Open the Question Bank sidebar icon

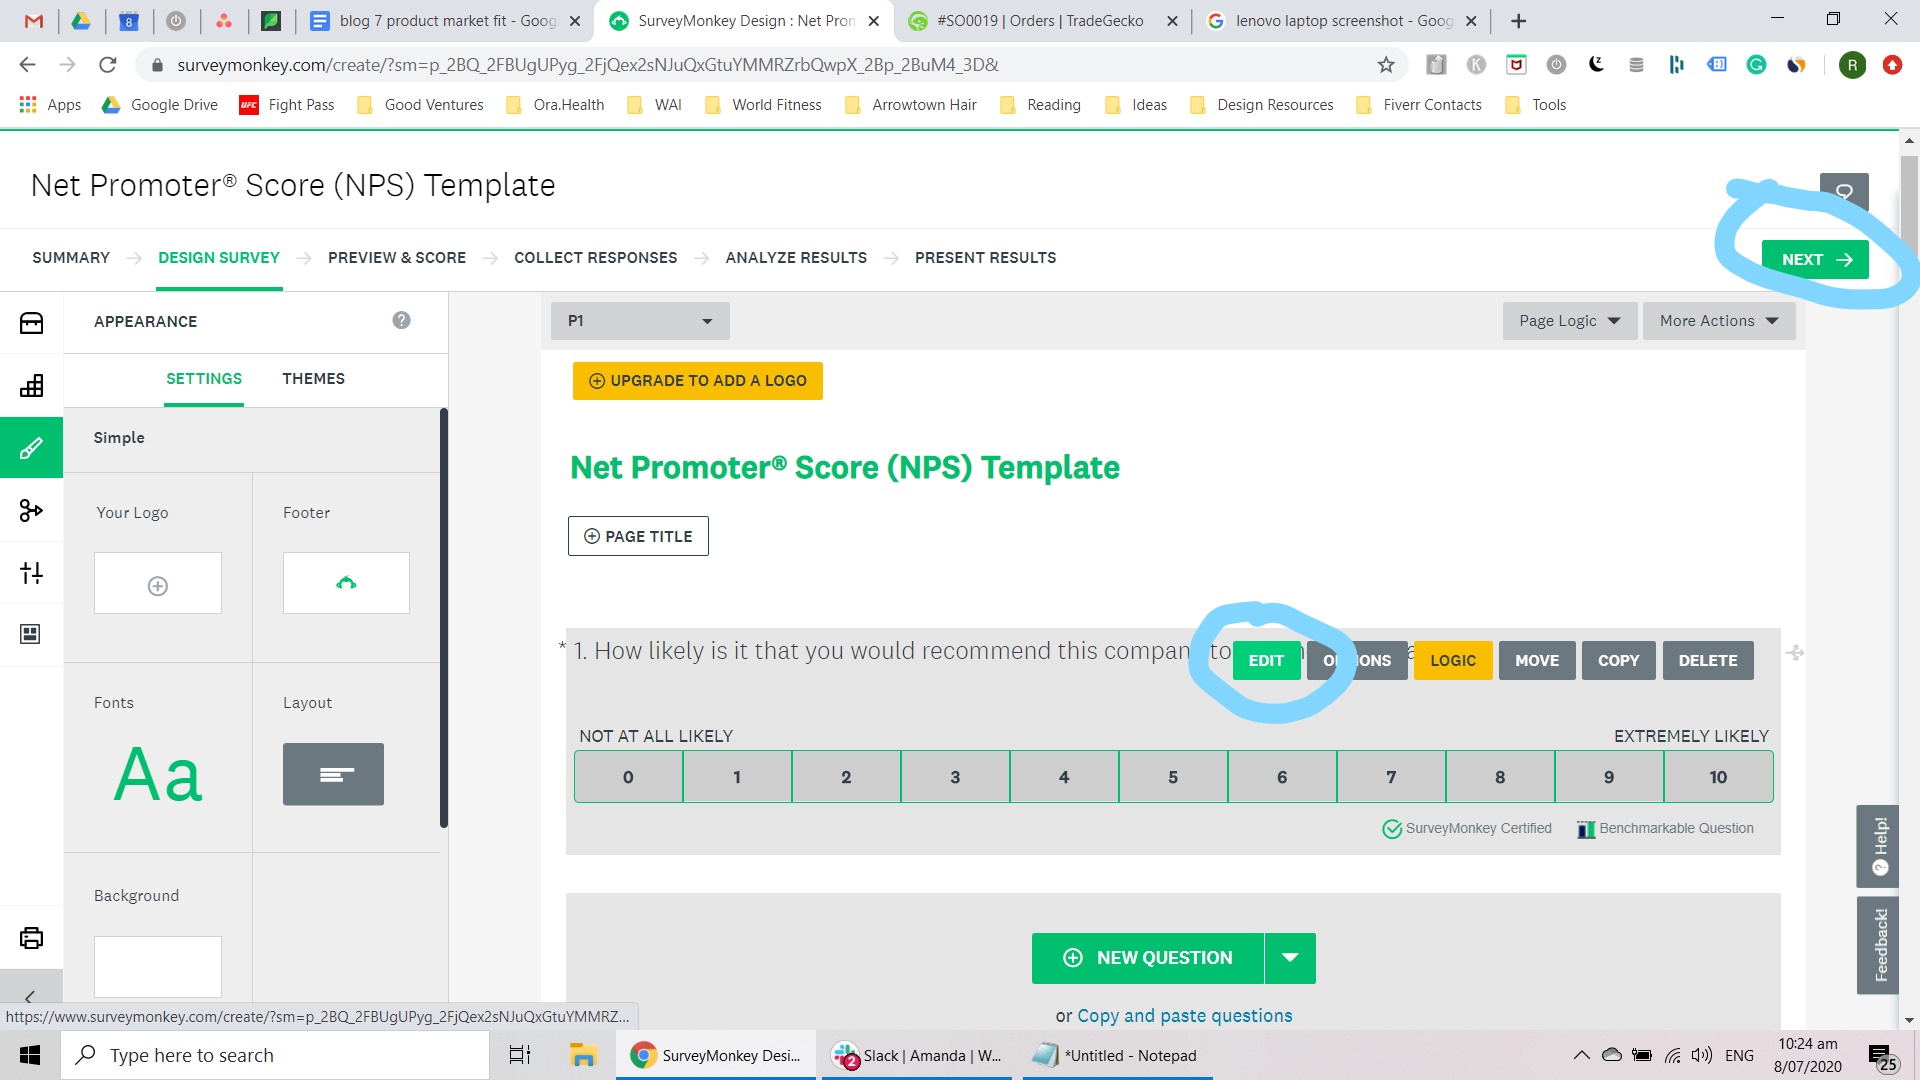(x=31, y=323)
